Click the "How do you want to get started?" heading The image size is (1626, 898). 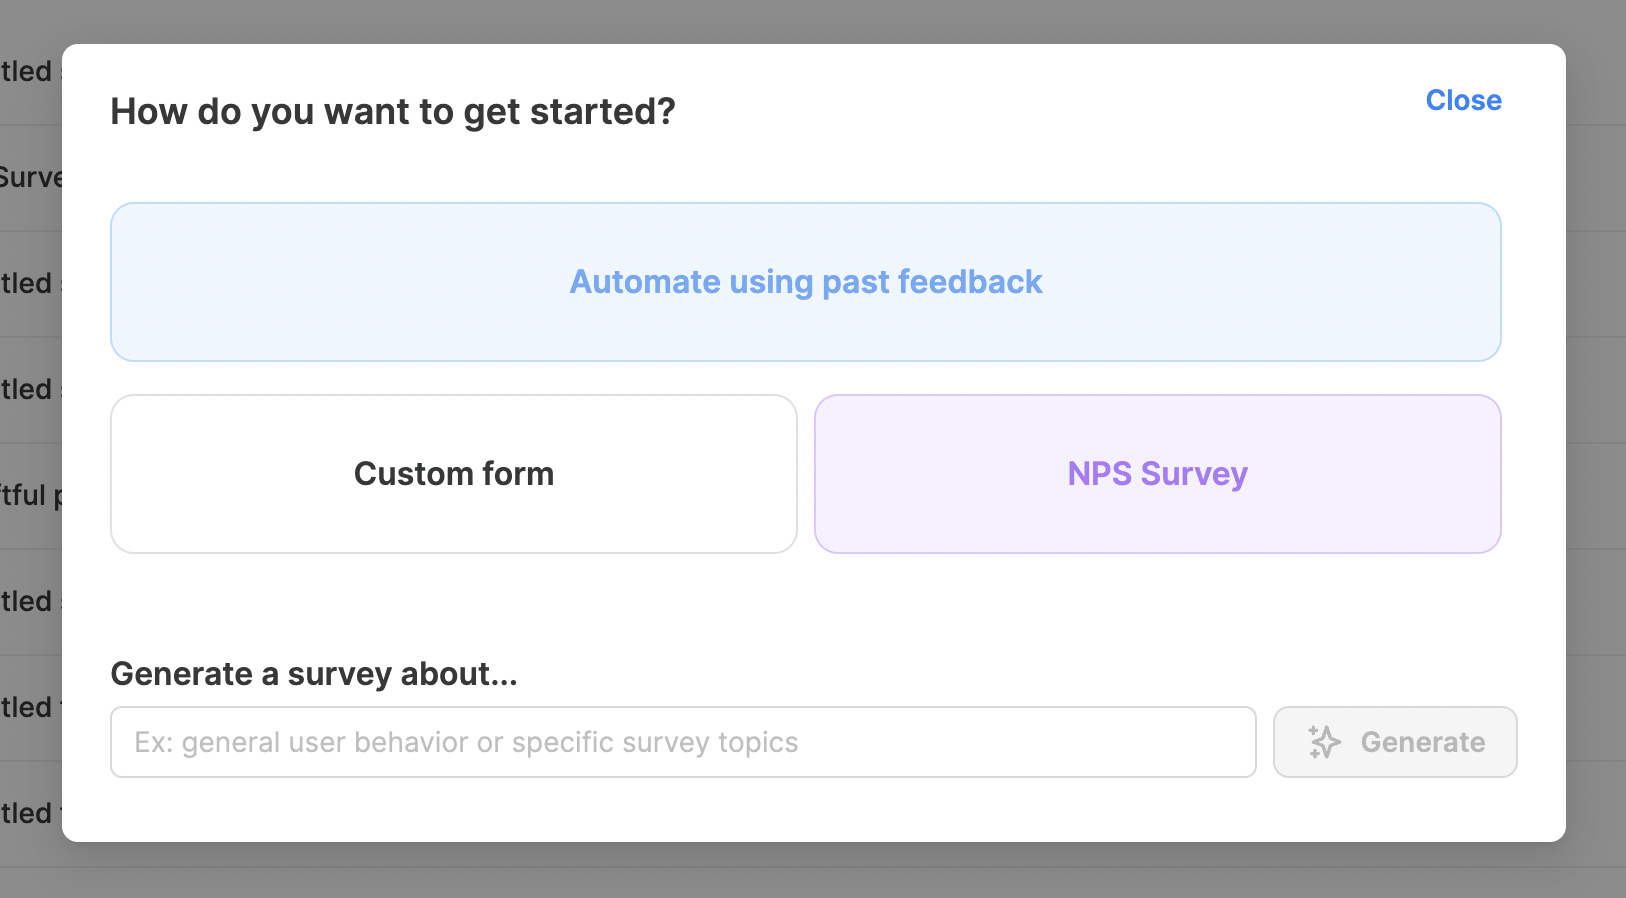(x=393, y=112)
